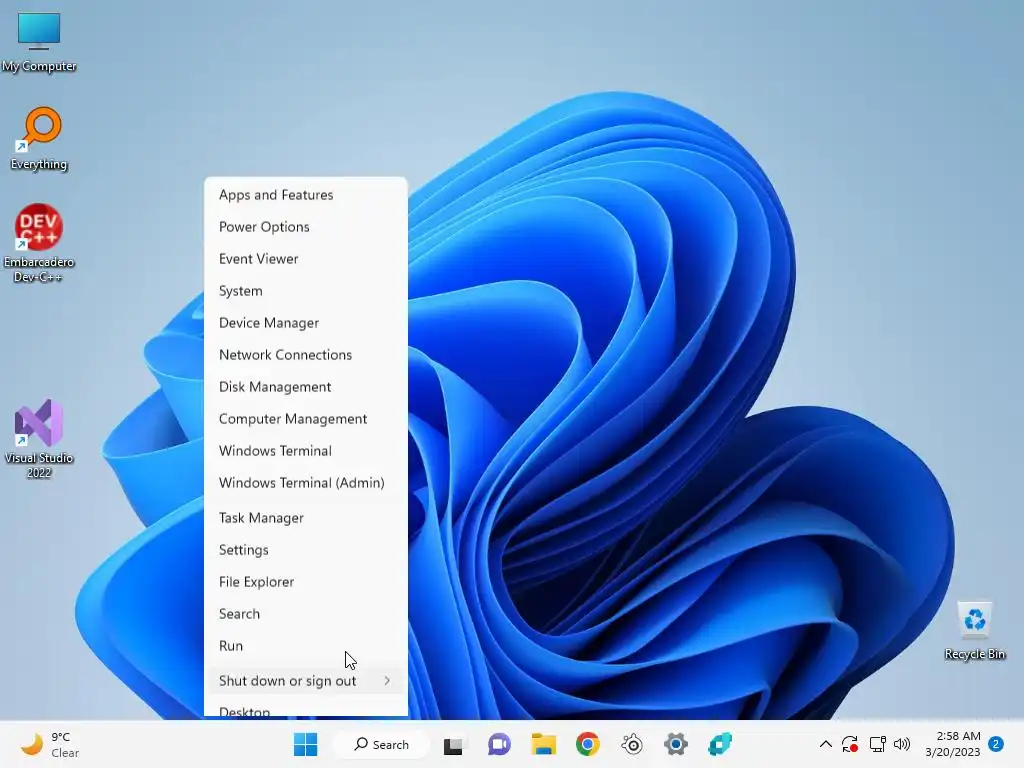Open Disk Management from the menu
The width and height of the screenshot is (1024, 768).
(306, 387)
